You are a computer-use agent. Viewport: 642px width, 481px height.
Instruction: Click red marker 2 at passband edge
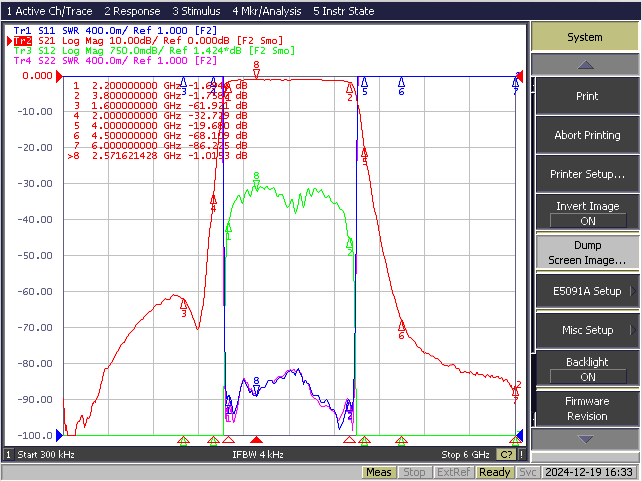click(x=350, y=89)
